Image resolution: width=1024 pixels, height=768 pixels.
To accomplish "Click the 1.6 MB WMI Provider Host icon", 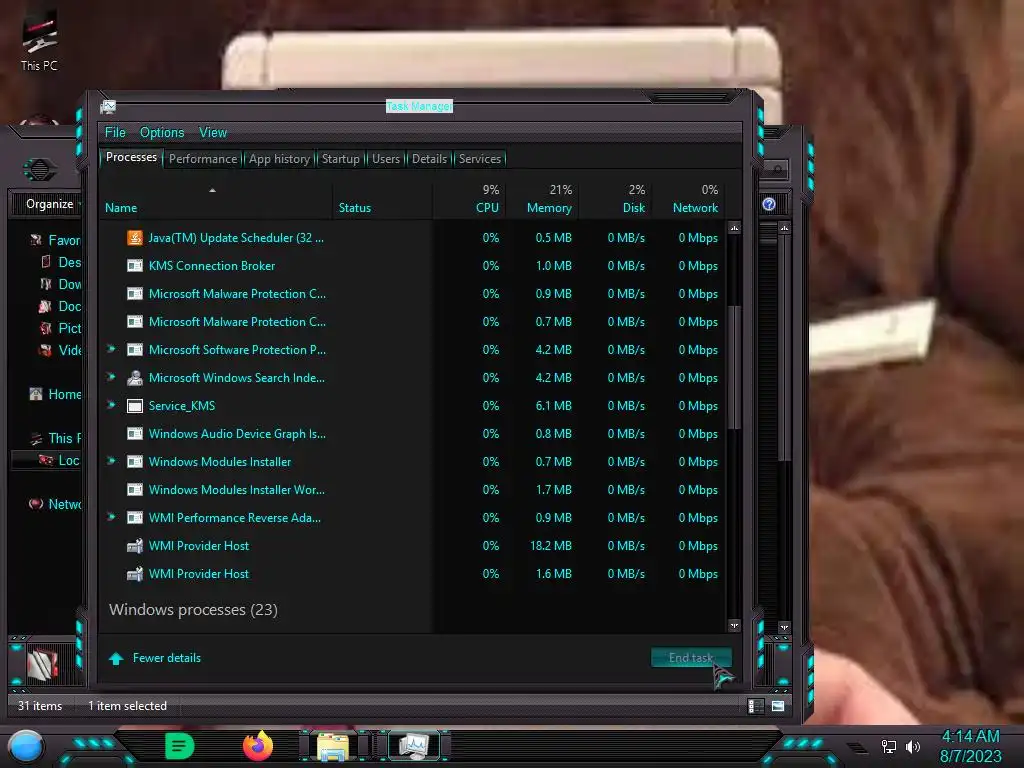I will [x=135, y=574].
